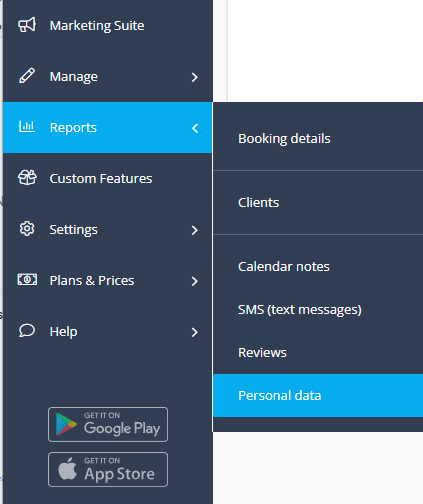This screenshot has height=504, width=423.
Task: Click the Custom Features gift box icon
Action: point(27,178)
